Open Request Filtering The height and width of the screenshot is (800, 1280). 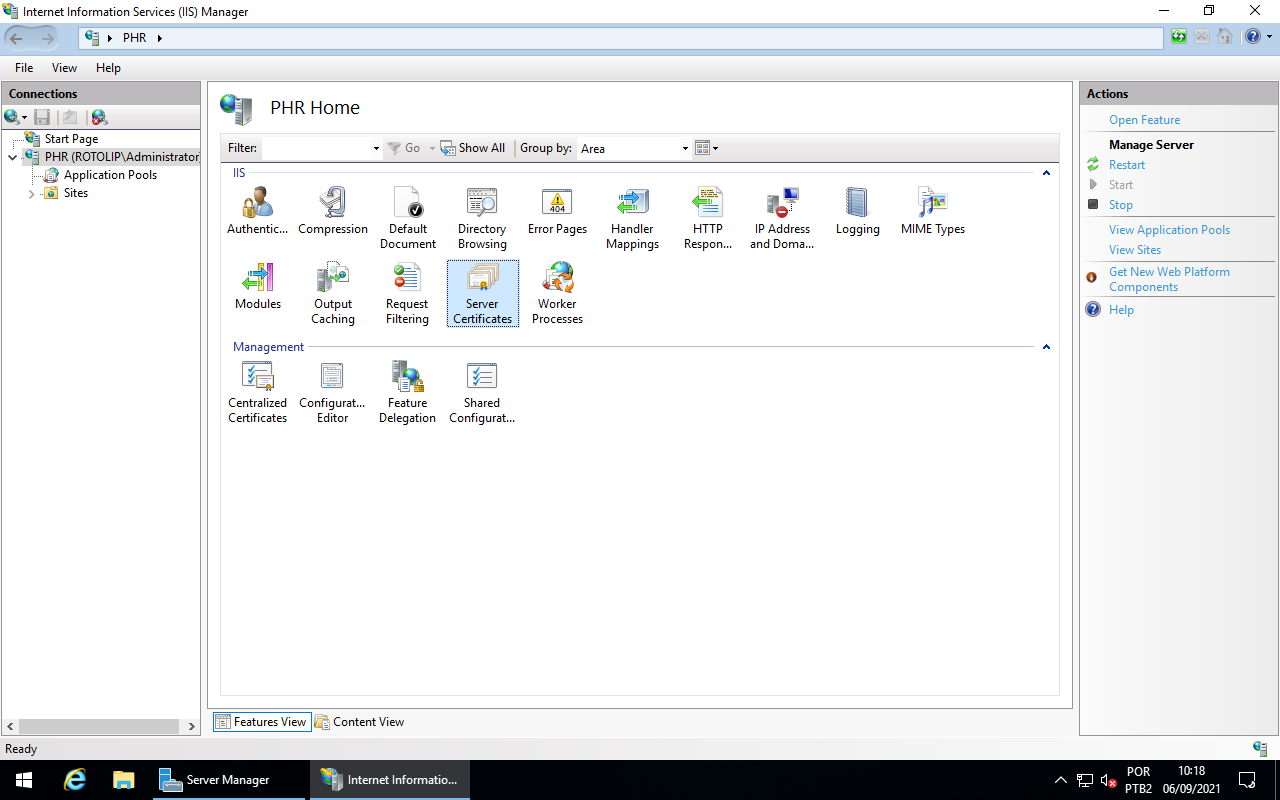(407, 292)
